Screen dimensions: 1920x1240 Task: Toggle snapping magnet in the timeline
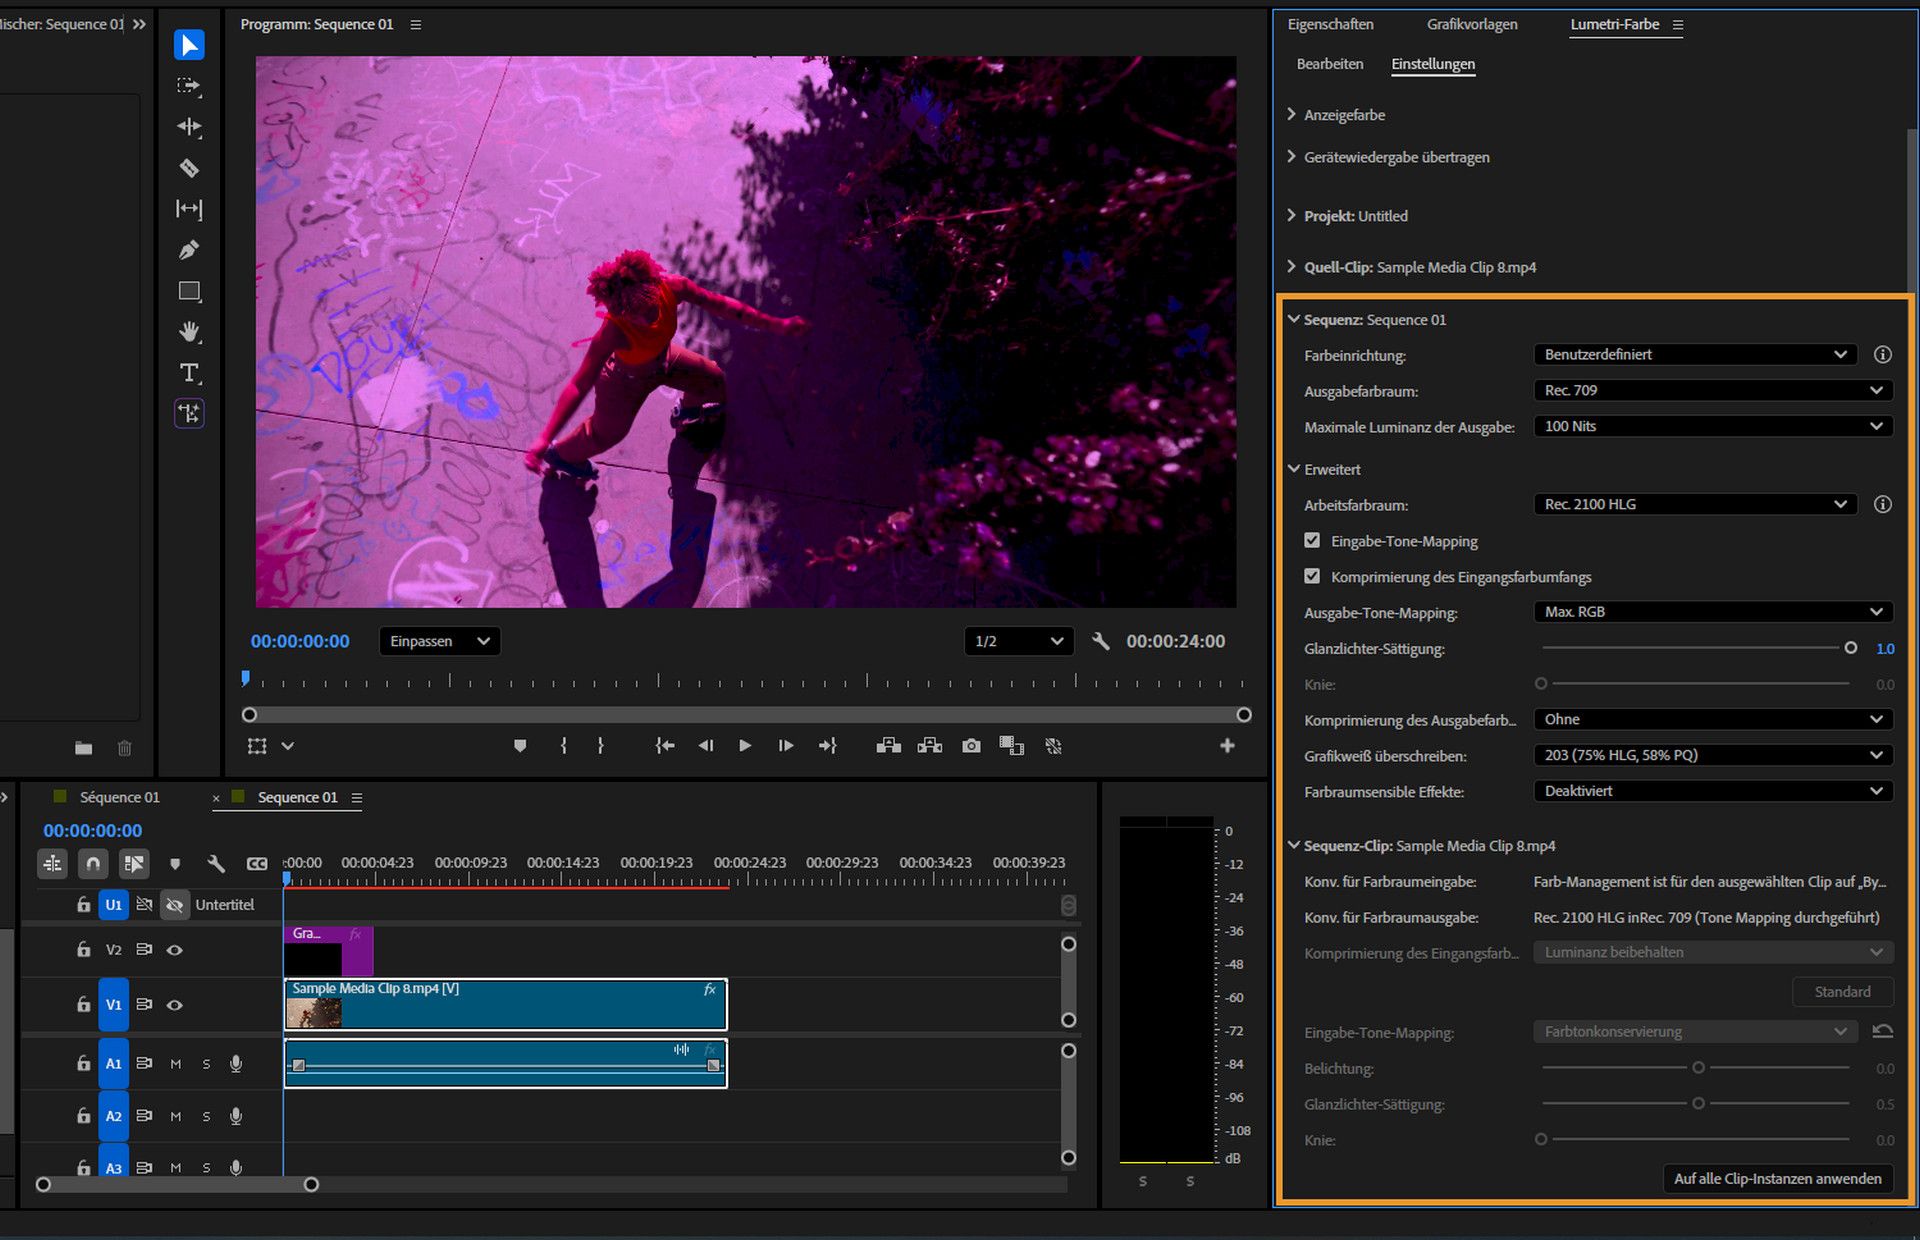[x=93, y=863]
